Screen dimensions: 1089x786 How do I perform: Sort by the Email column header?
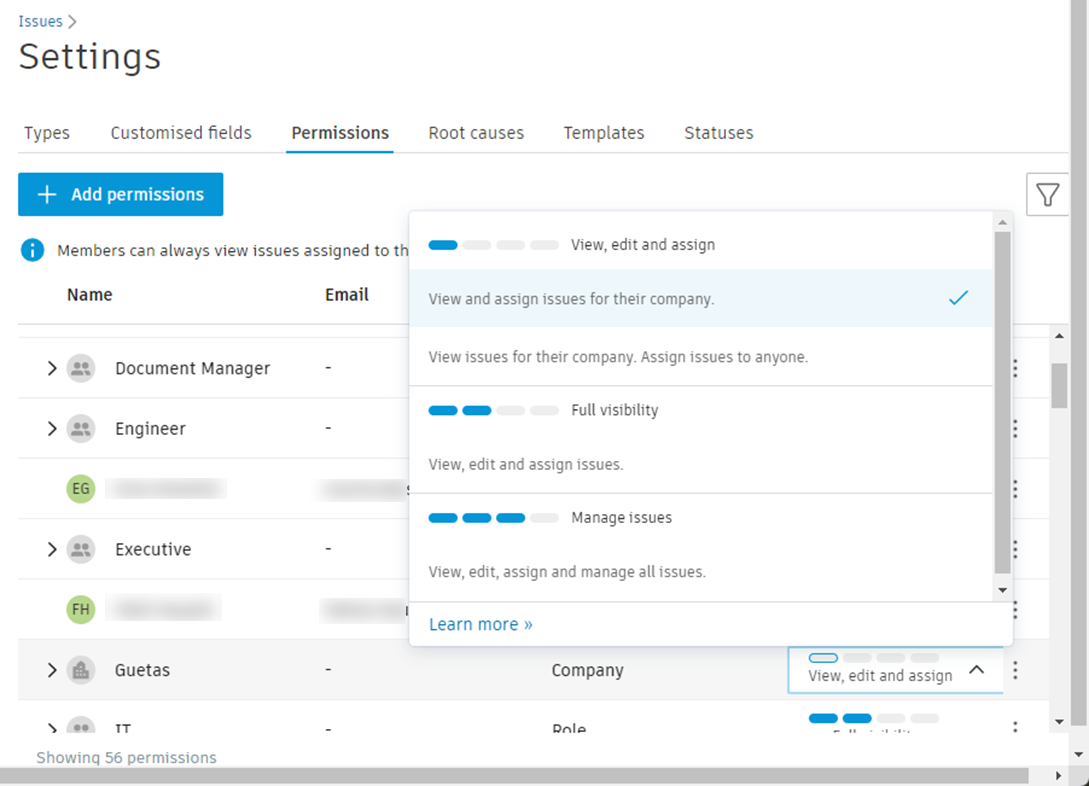coord(347,294)
